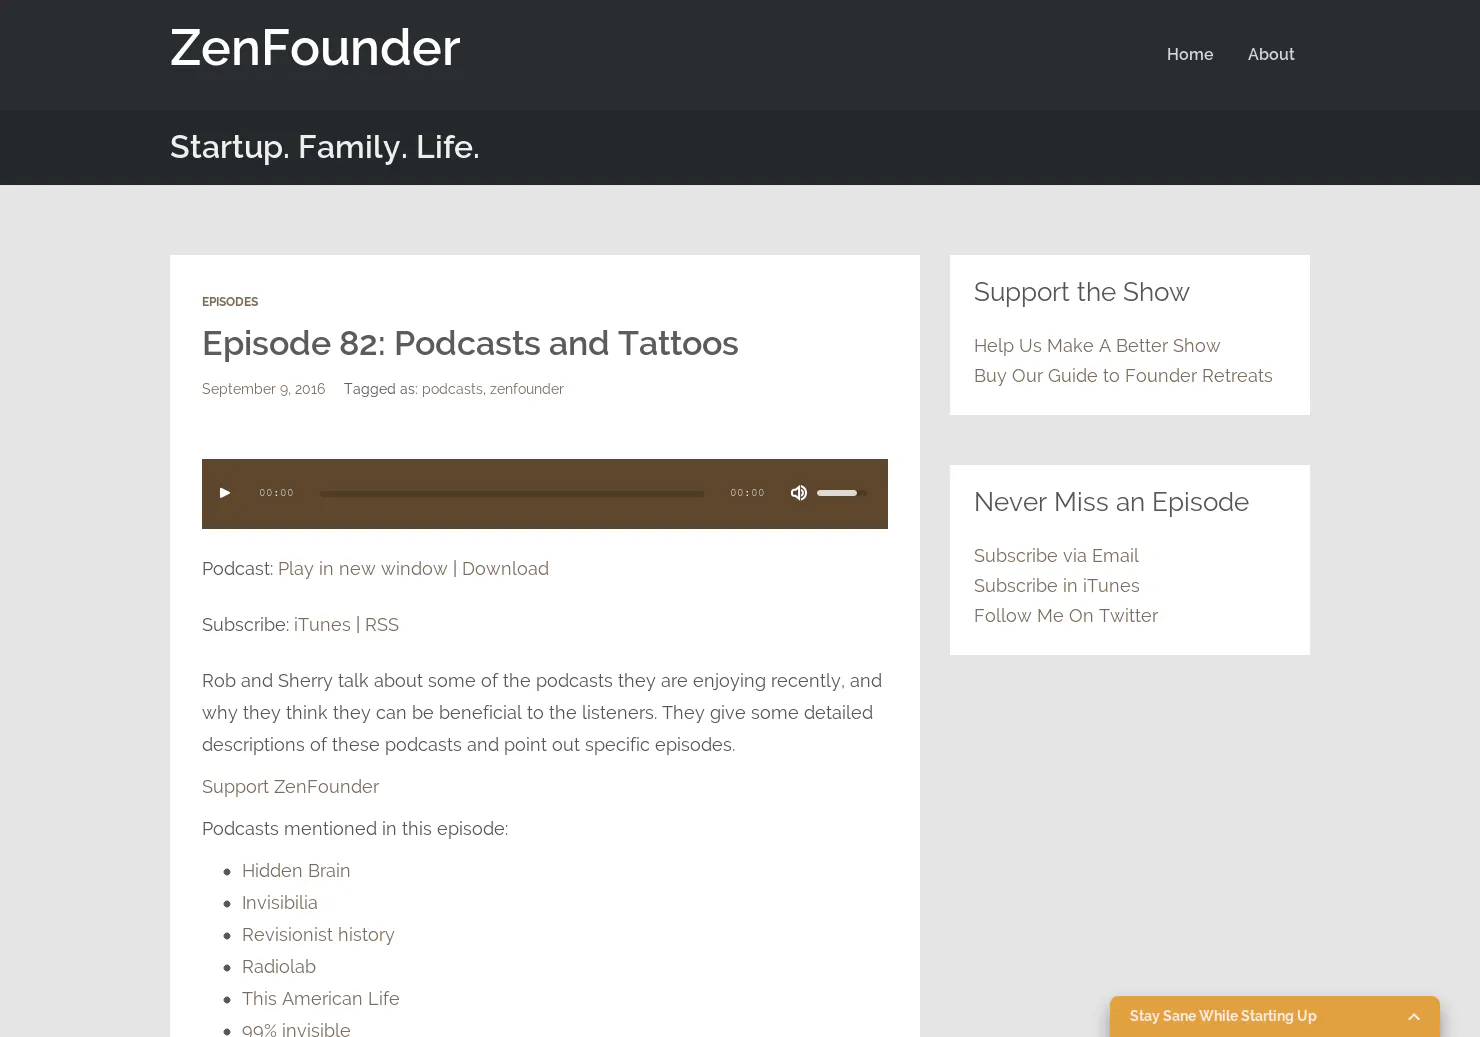Click Play in new window
This screenshot has width=1480, height=1037.
point(363,569)
